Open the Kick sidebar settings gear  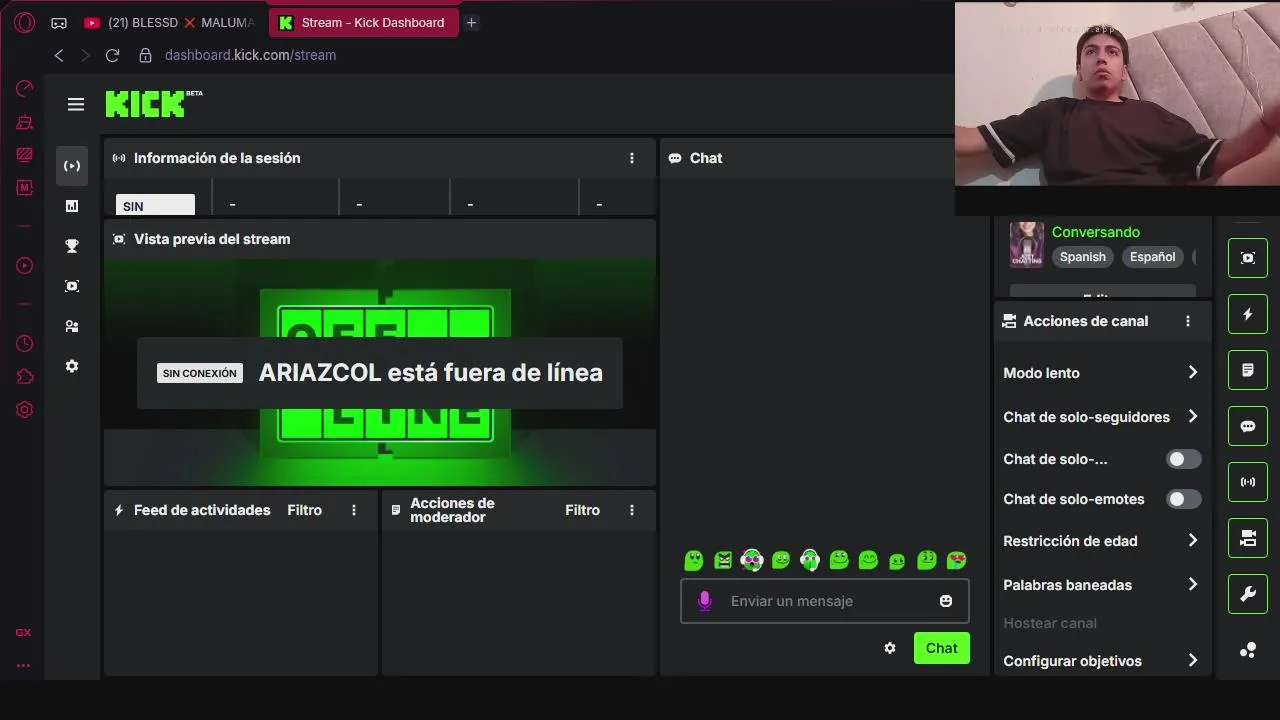(x=72, y=366)
